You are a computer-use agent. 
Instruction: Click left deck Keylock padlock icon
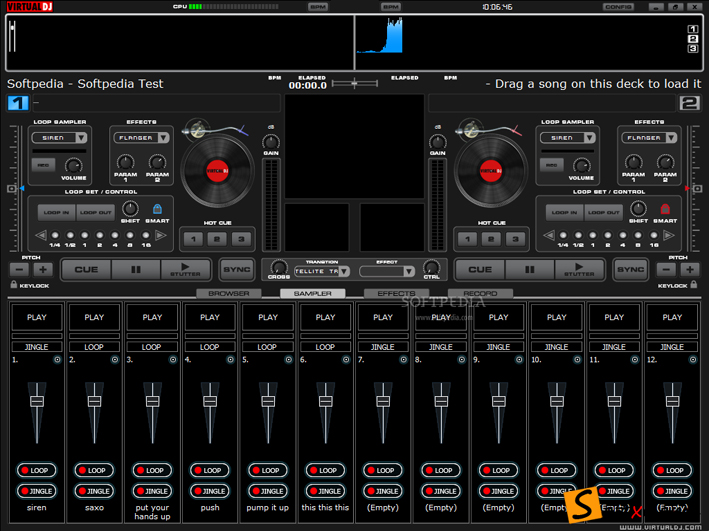click(14, 284)
